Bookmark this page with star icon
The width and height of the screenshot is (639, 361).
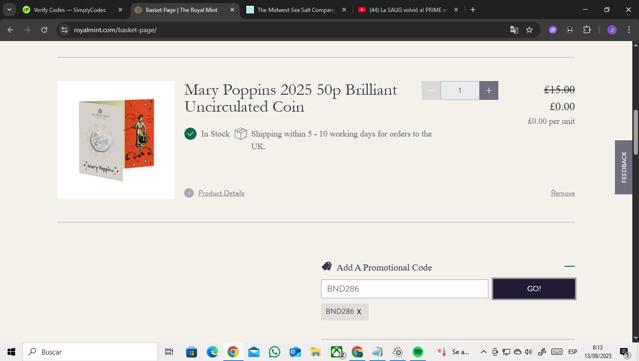click(x=529, y=30)
